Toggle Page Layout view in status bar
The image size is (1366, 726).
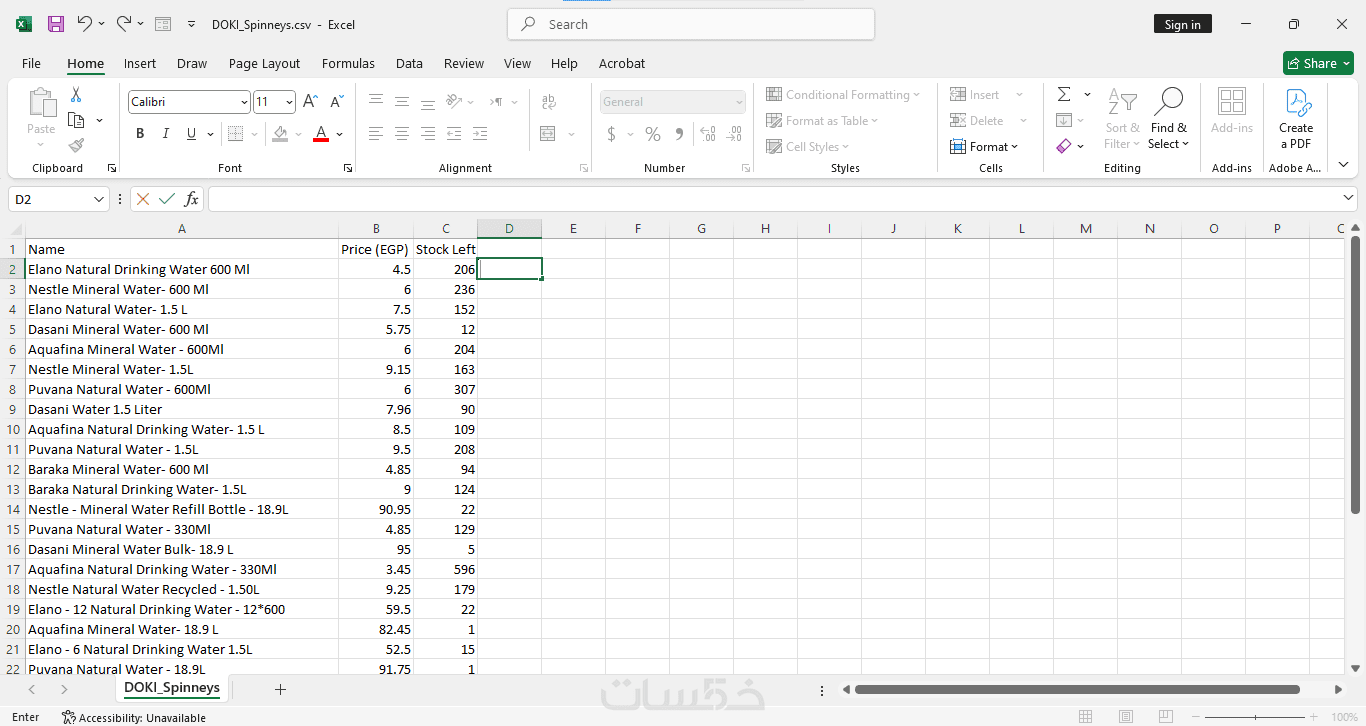click(1126, 717)
